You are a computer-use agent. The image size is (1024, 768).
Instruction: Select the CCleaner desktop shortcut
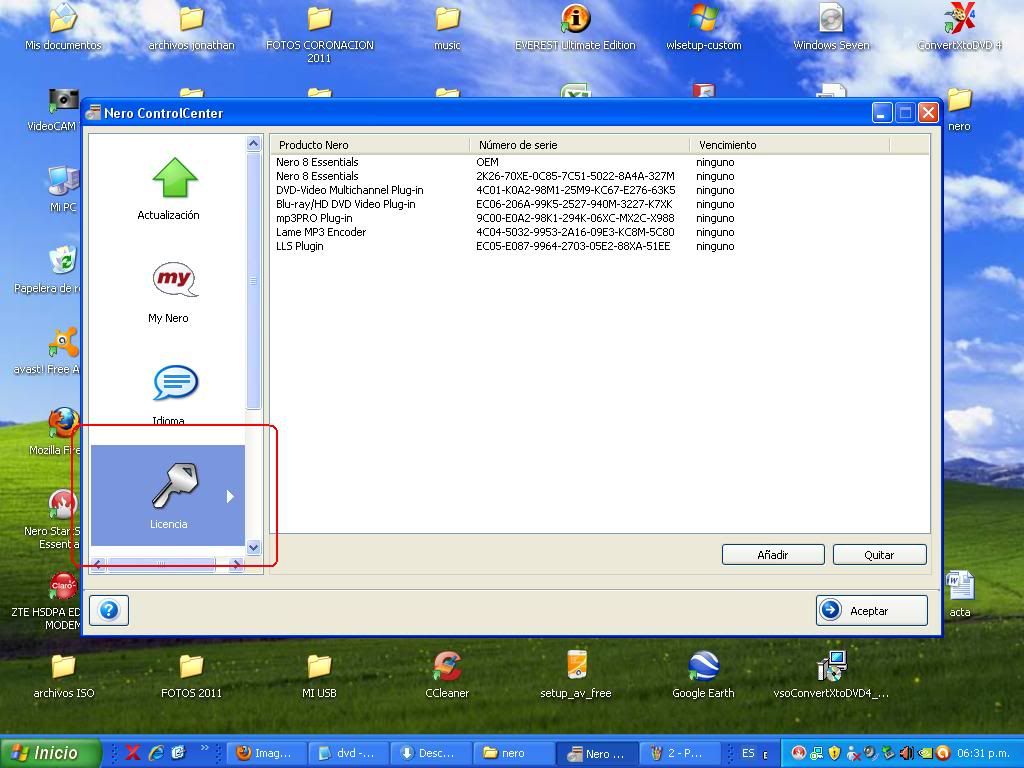point(447,675)
